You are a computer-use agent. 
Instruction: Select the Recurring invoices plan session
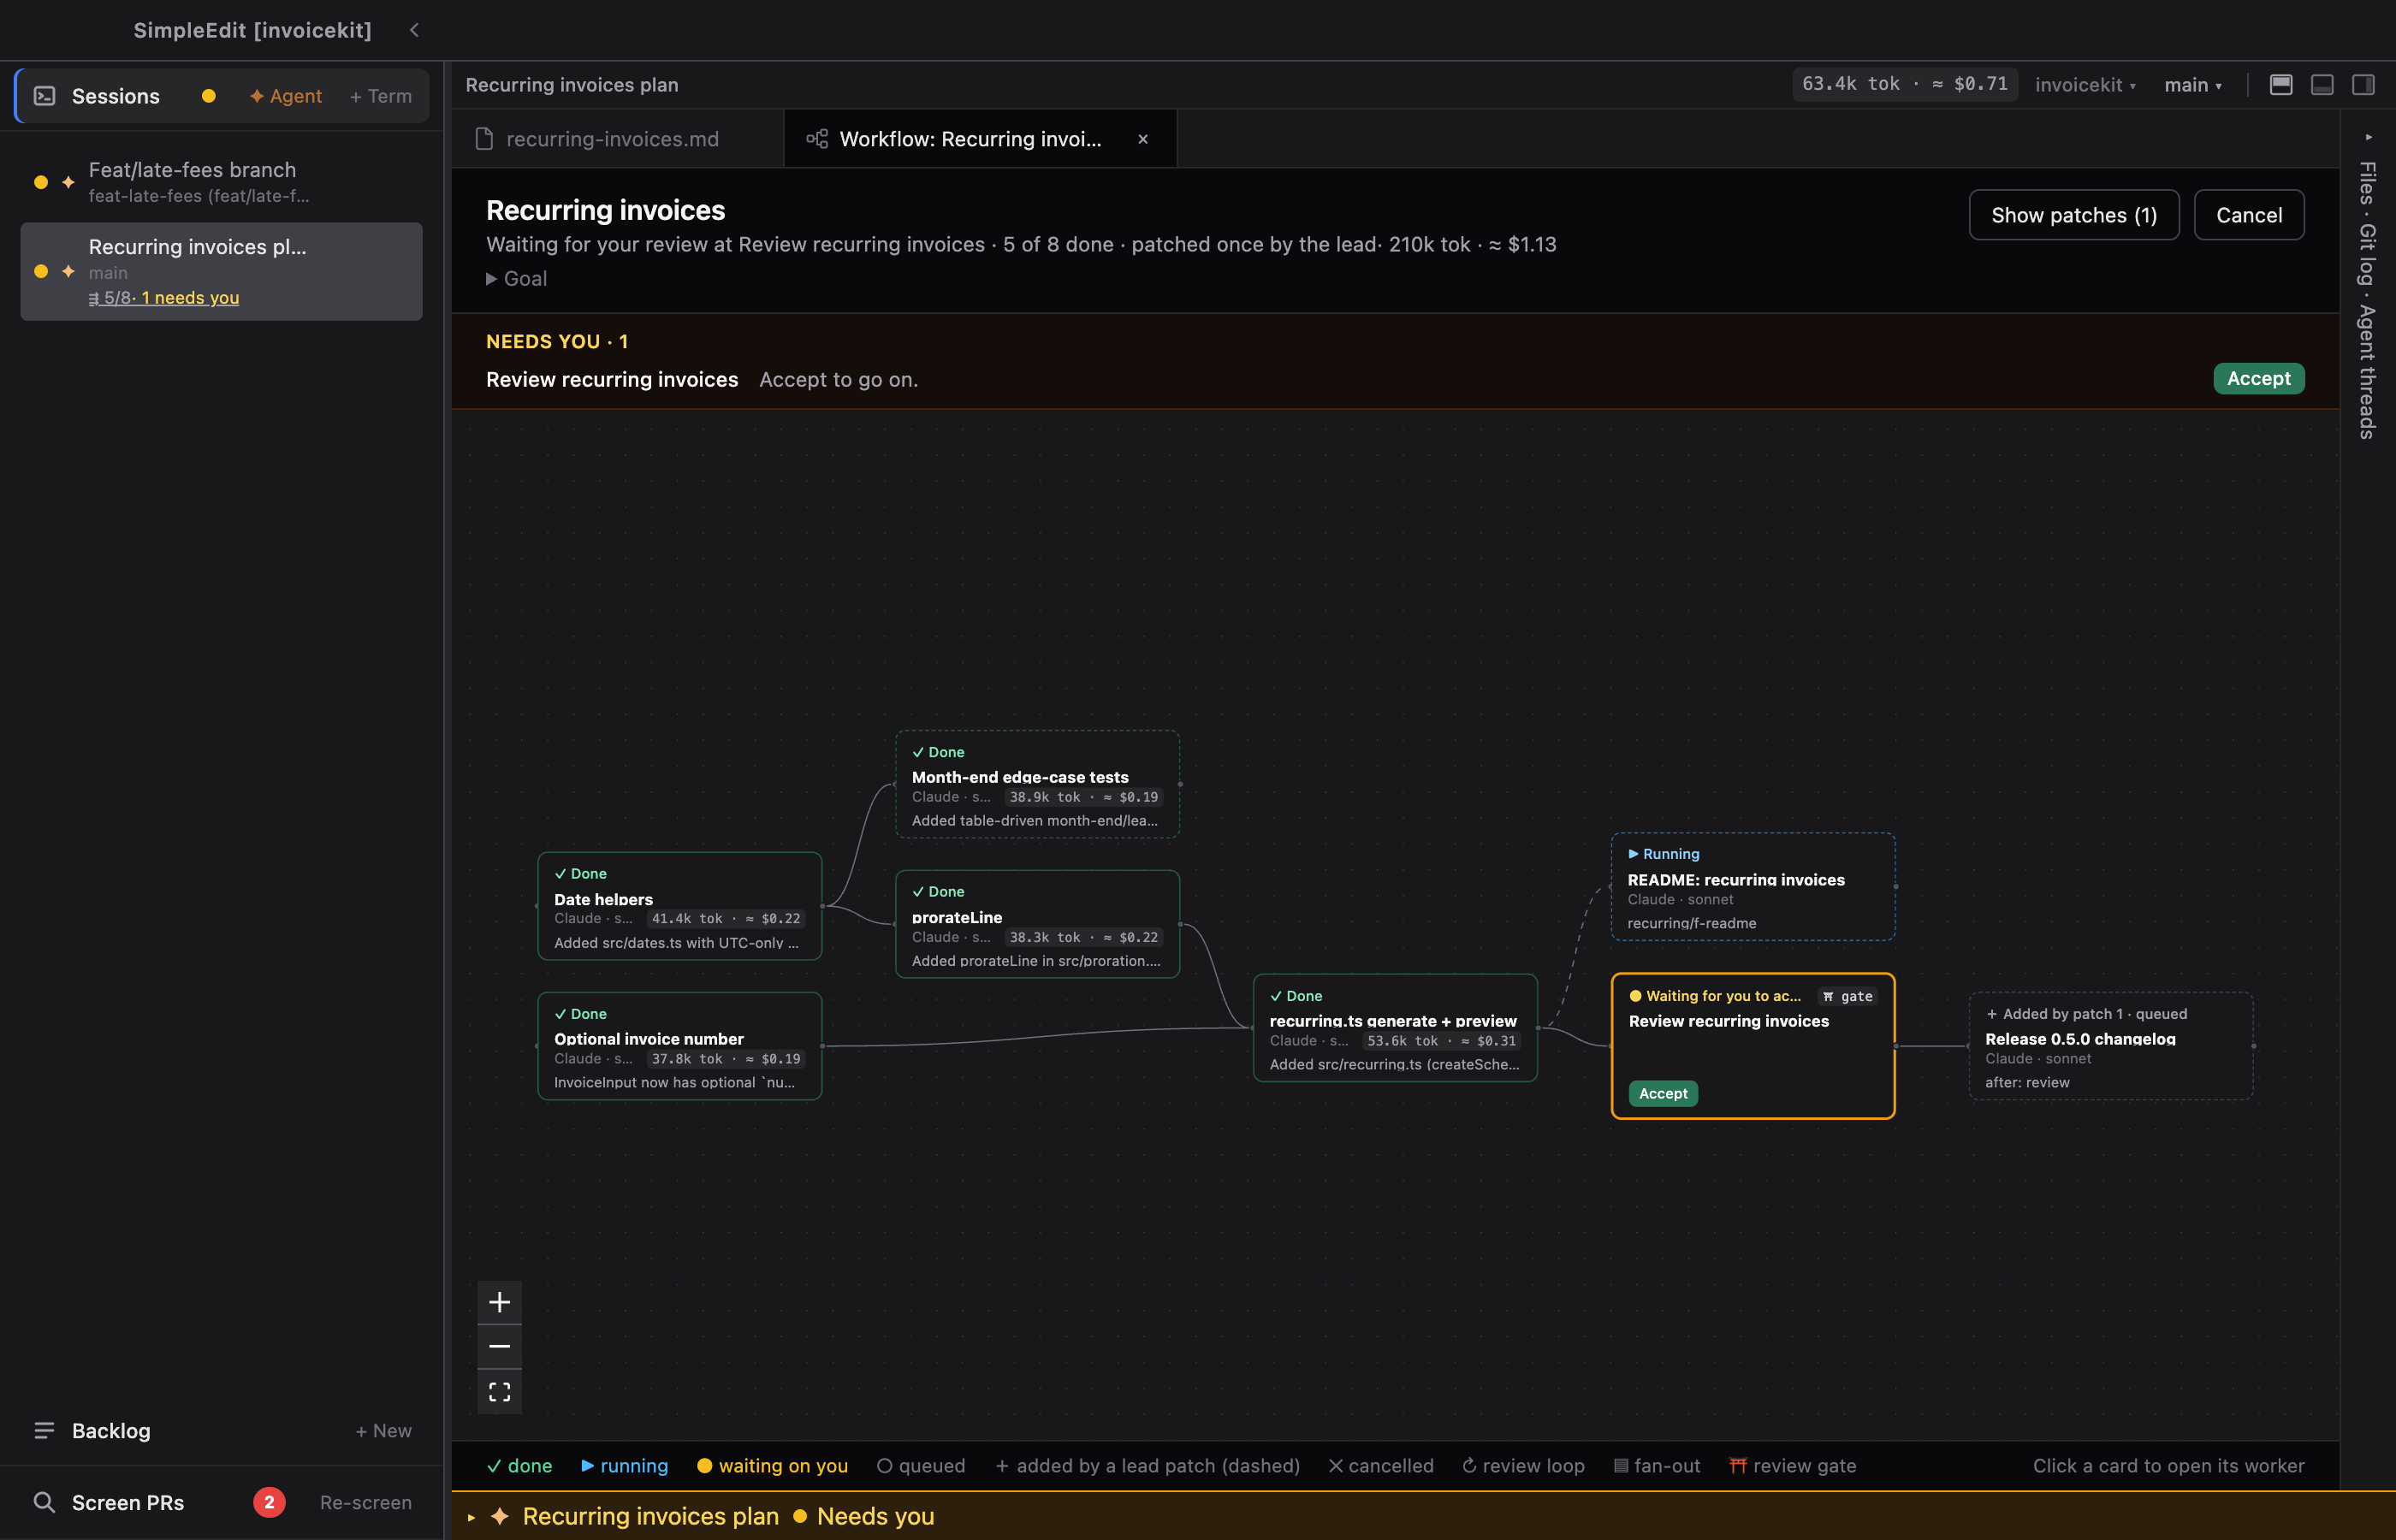tap(221, 271)
